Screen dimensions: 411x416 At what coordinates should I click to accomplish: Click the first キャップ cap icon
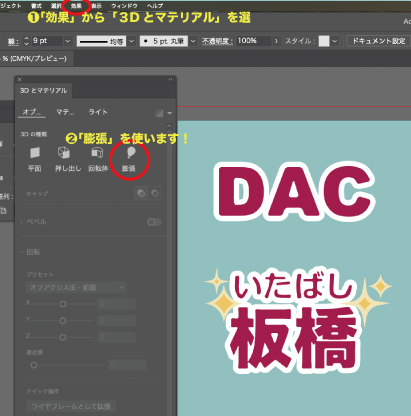[x=141, y=193]
